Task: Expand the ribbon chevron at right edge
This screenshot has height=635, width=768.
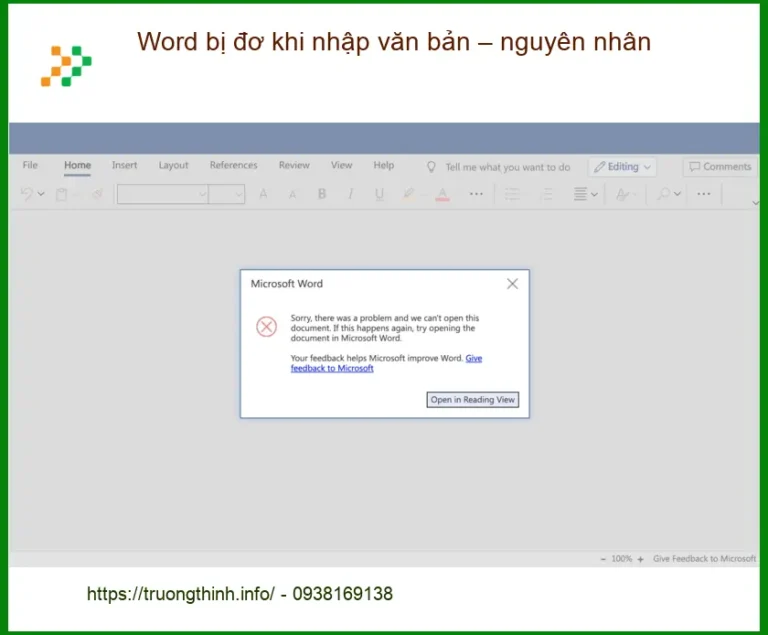Action: pos(756,202)
